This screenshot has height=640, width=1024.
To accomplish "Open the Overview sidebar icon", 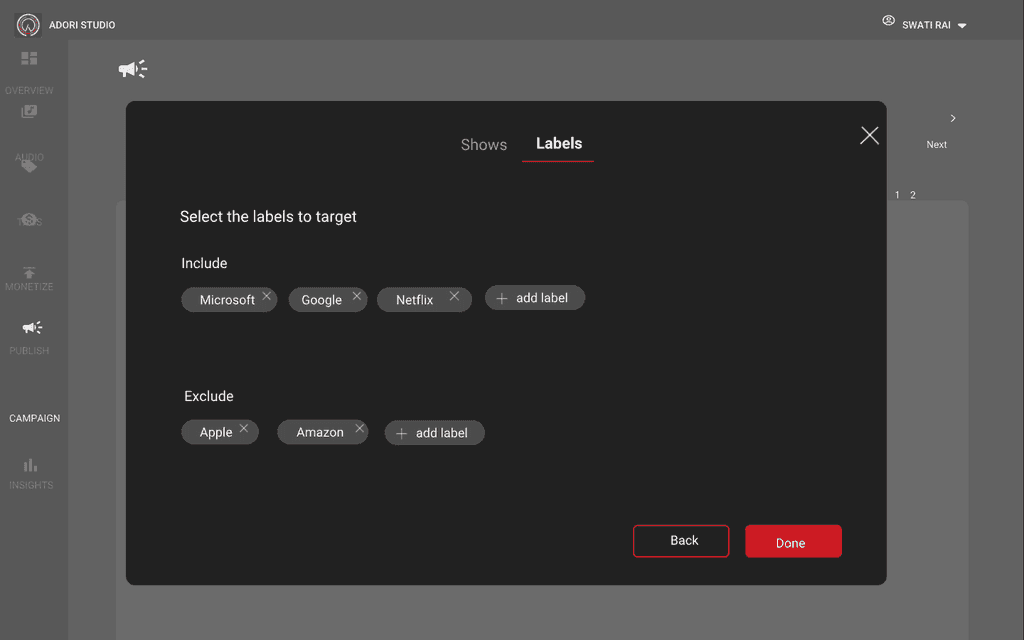I will [29, 58].
